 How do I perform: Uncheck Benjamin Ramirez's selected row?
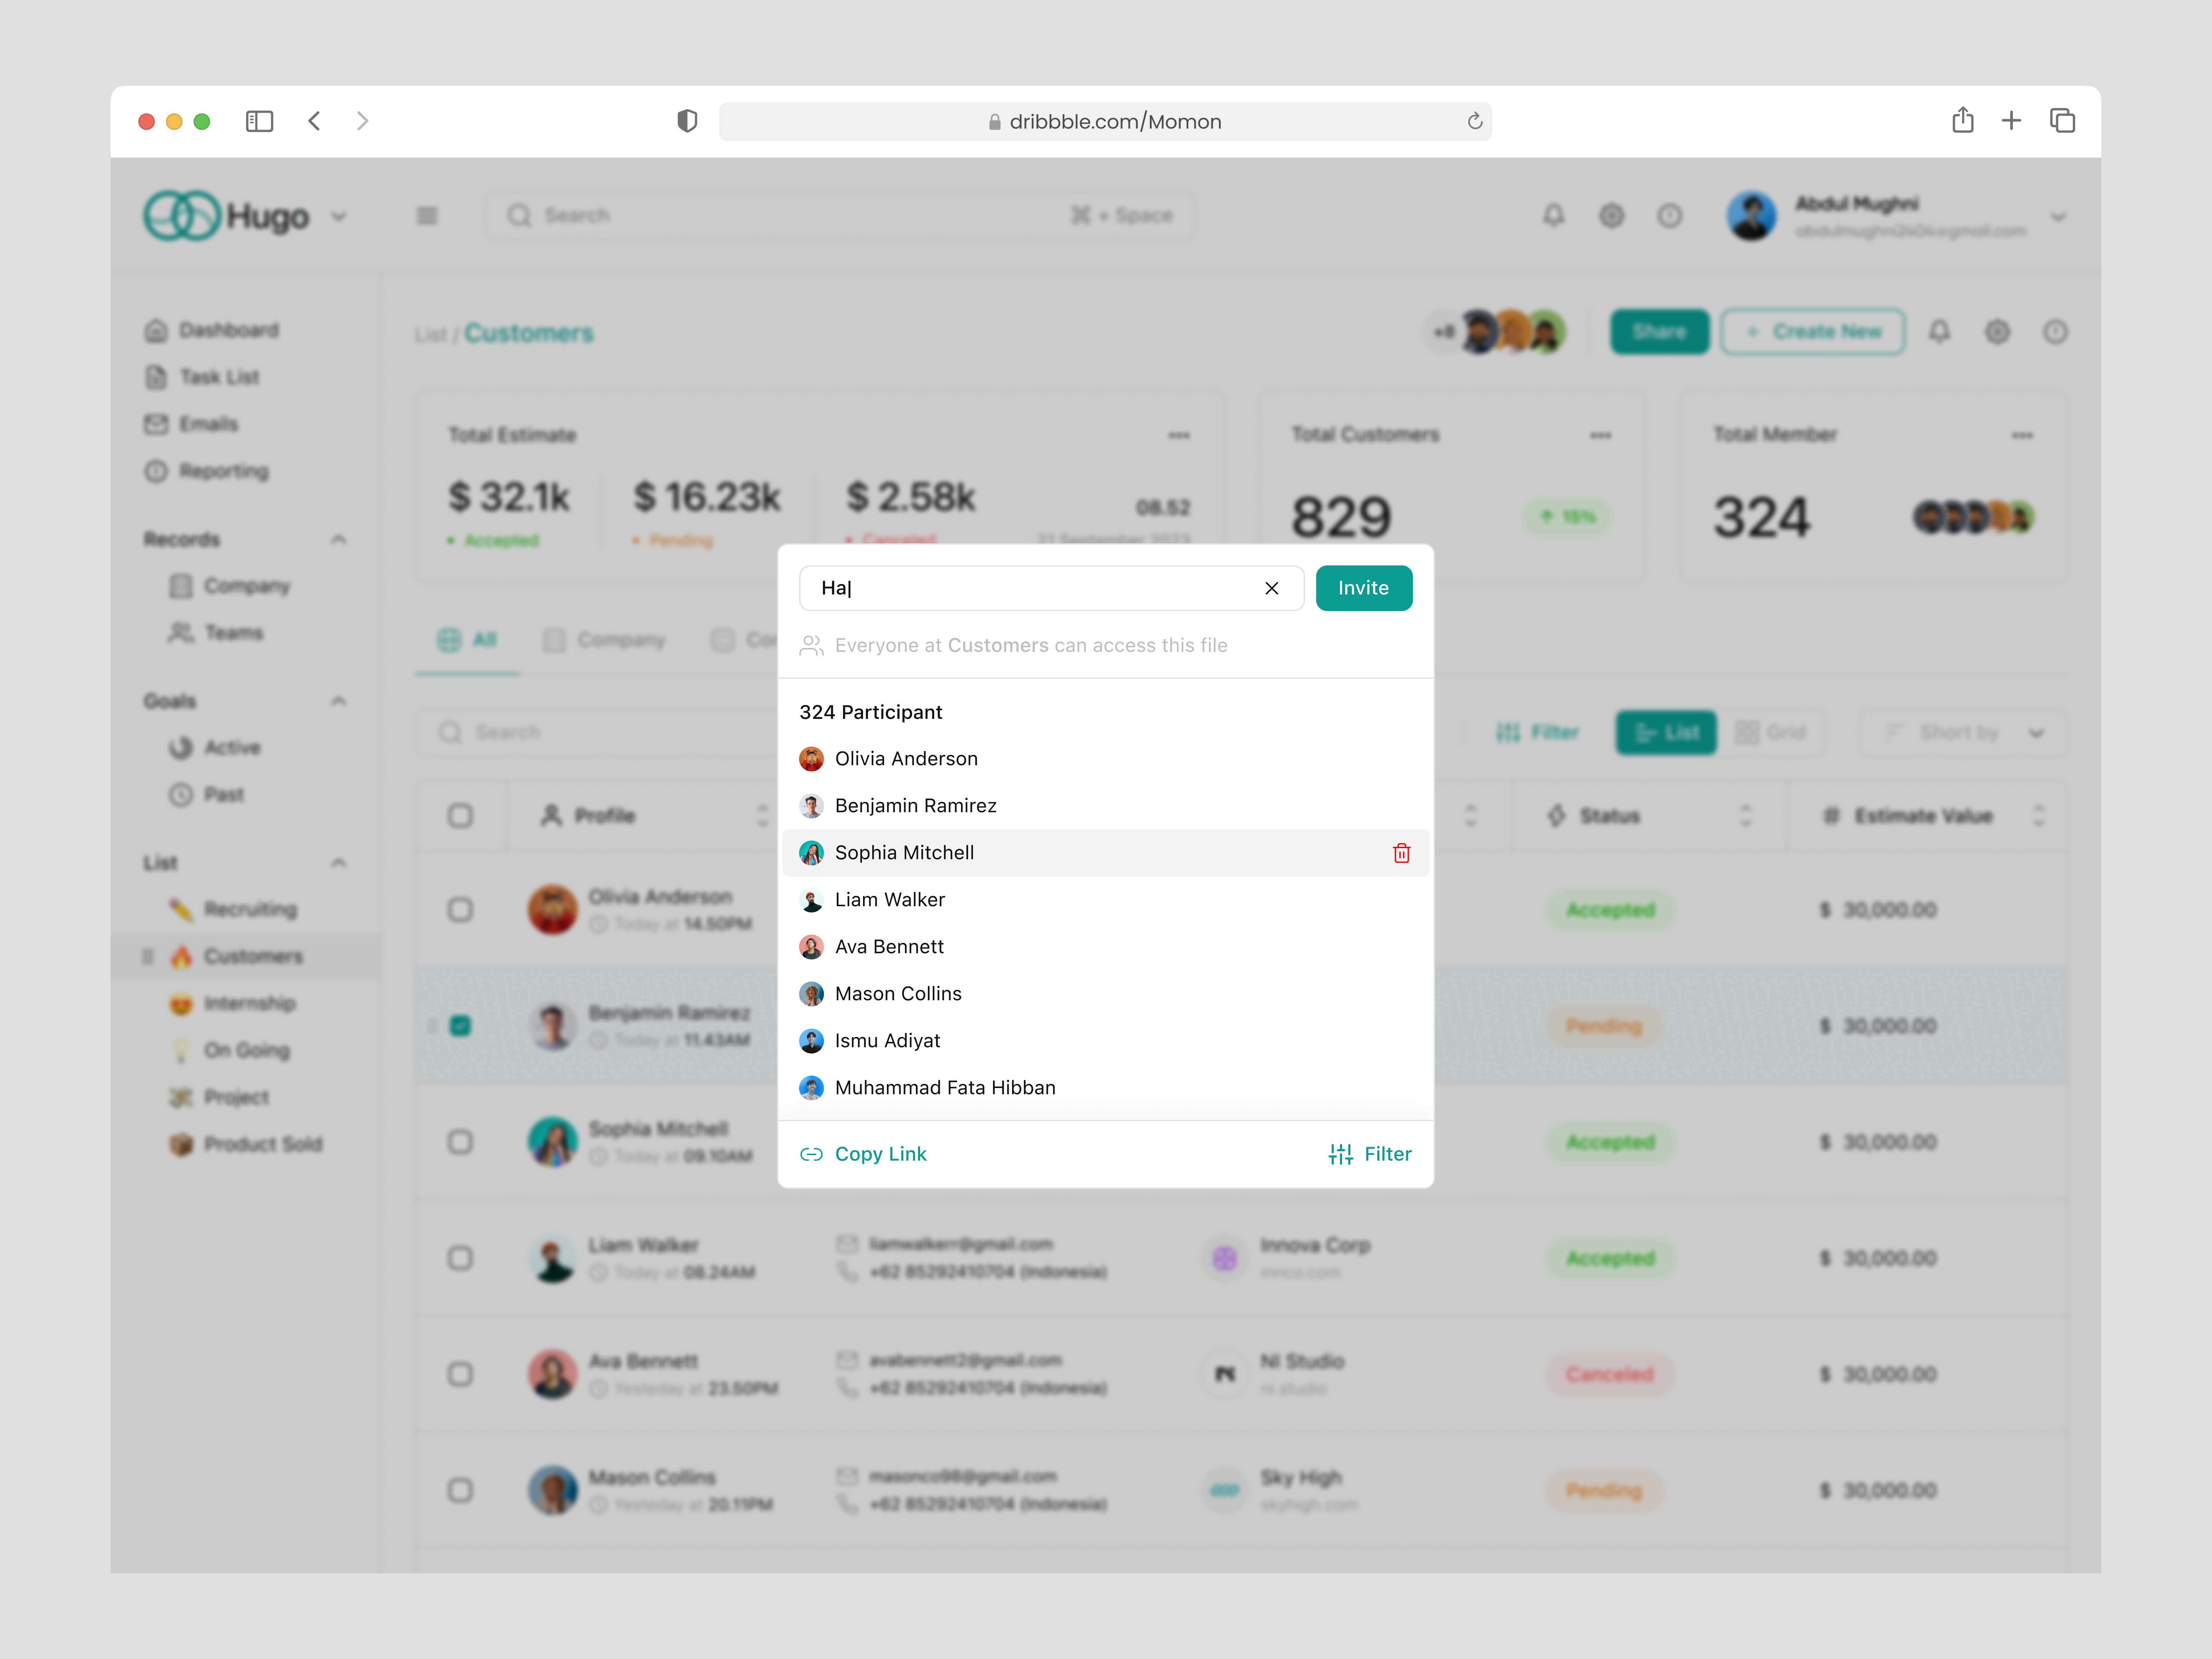(x=460, y=1025)
